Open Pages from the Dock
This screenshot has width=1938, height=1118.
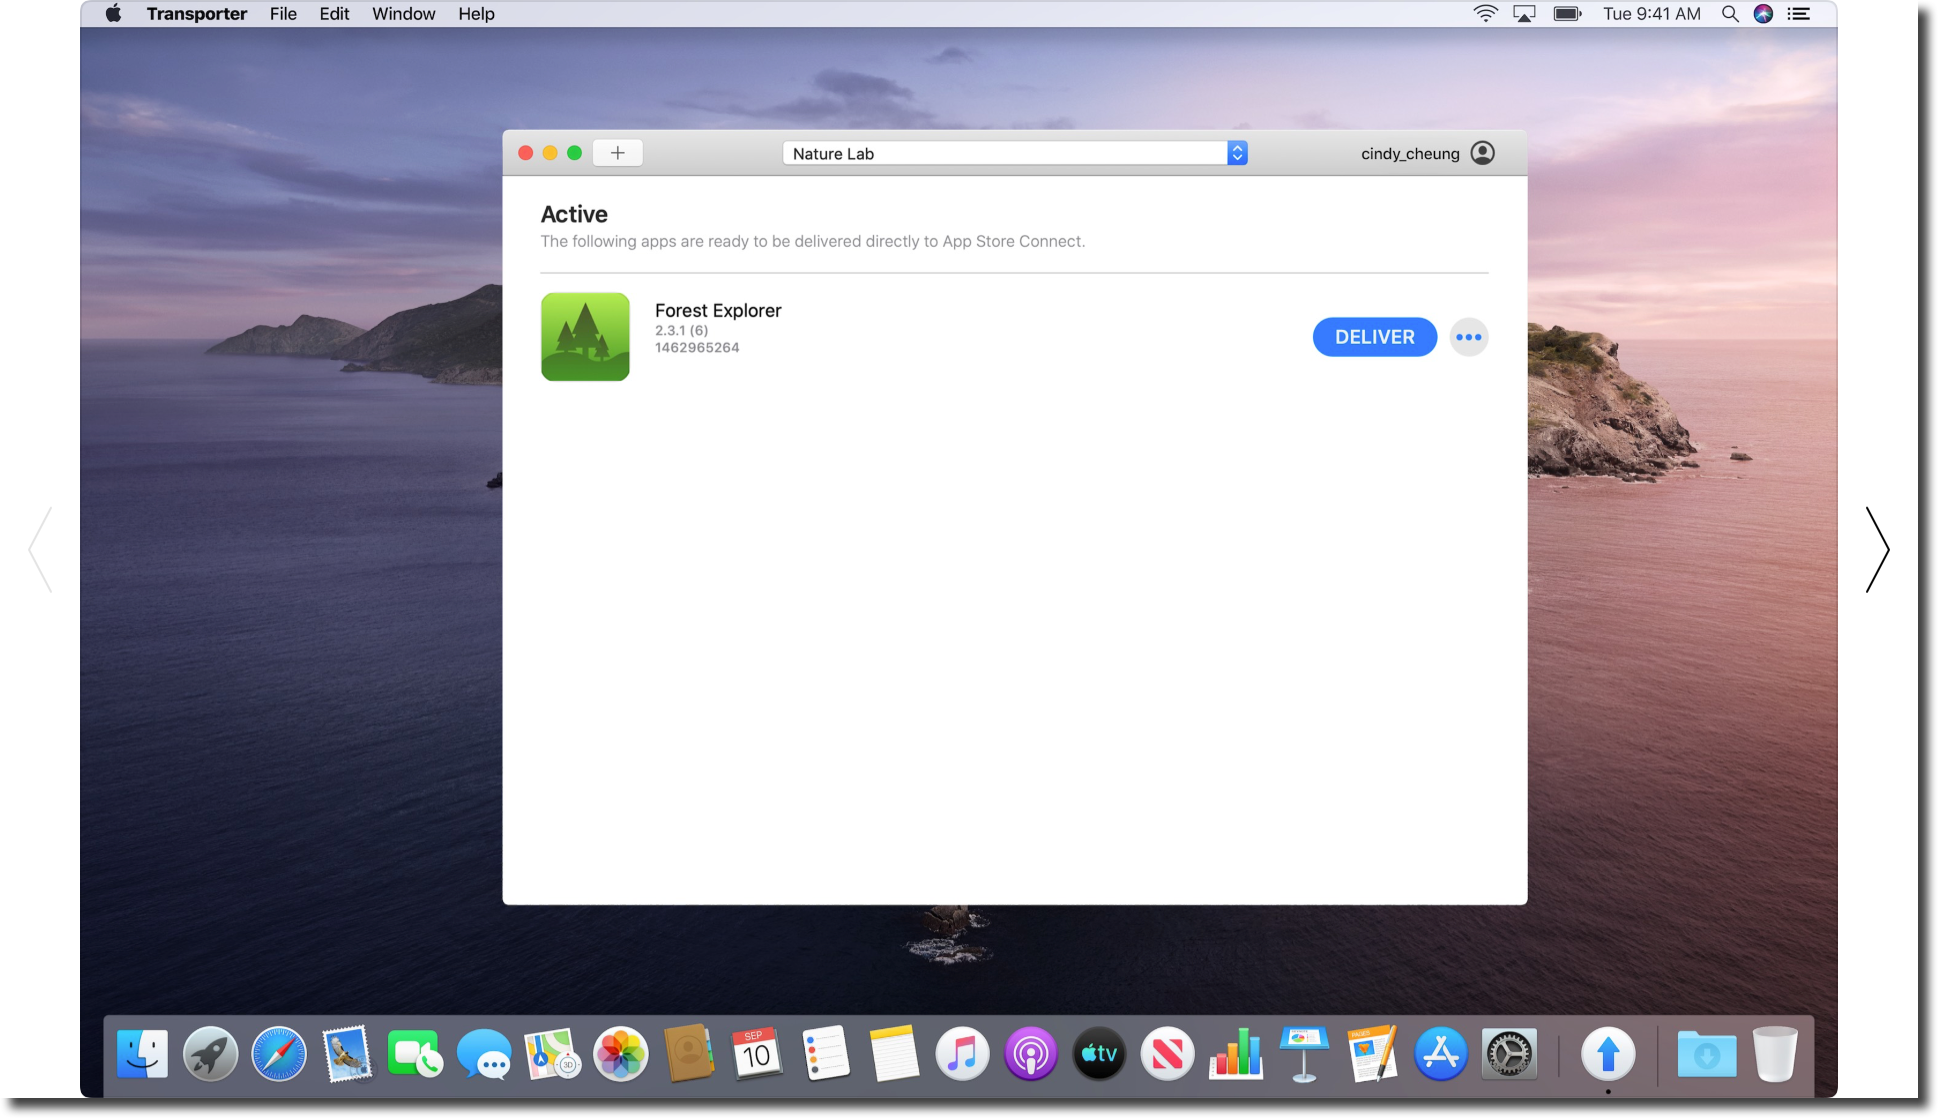point(1372,1054)
